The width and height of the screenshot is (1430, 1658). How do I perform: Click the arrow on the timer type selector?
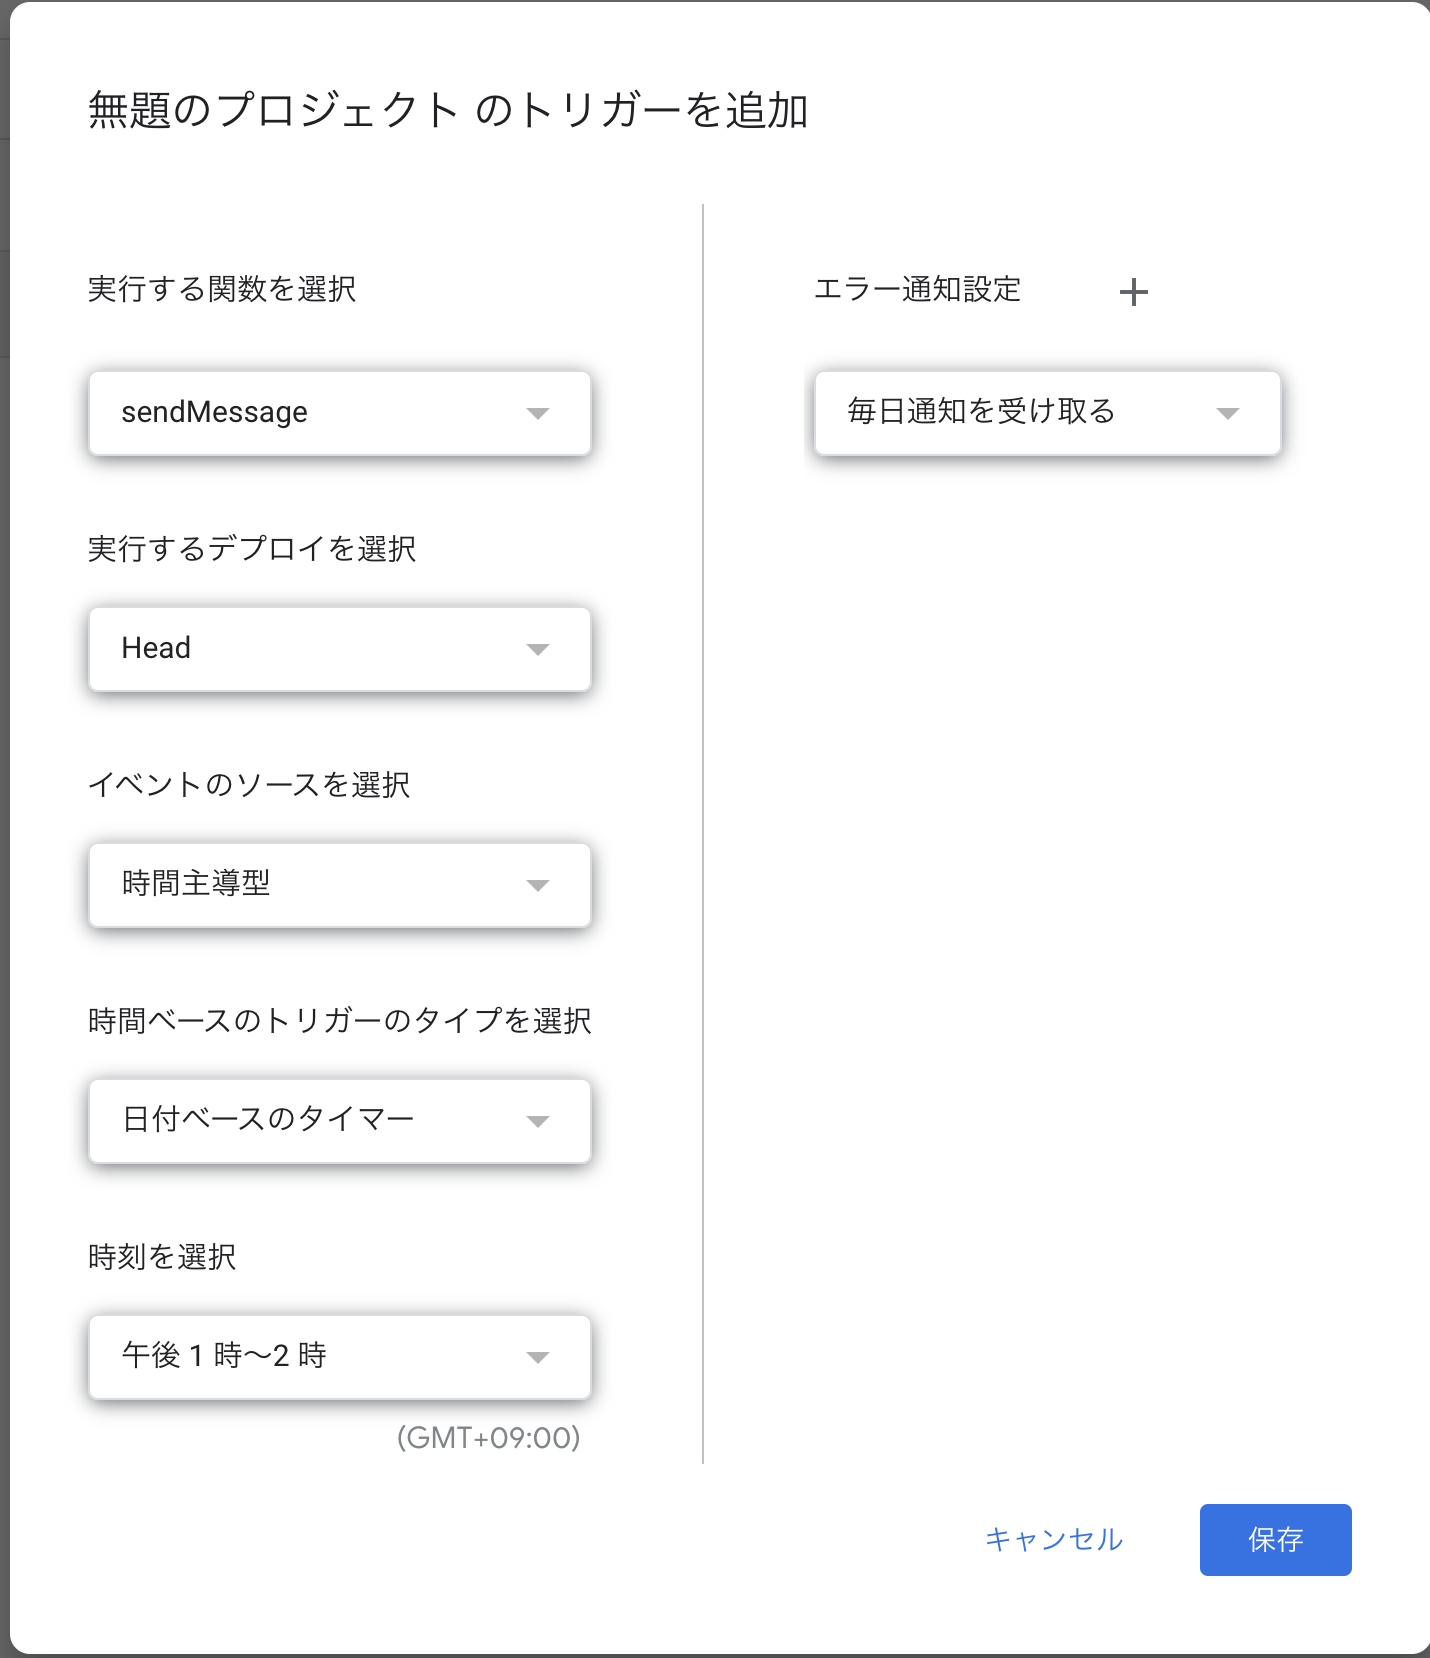point(539,1121)
